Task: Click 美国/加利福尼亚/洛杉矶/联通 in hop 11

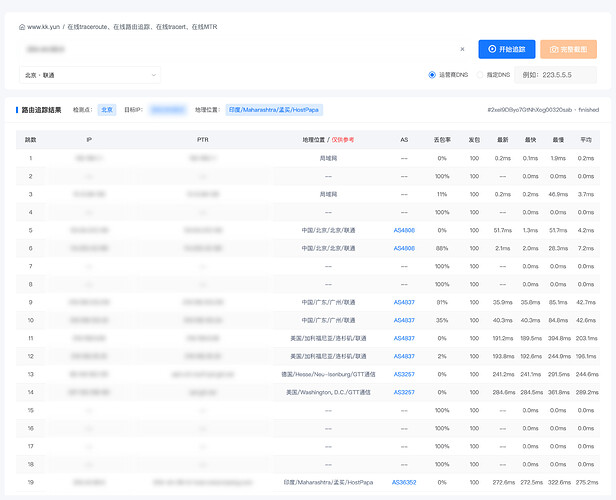Action: pyautogui.click(x=328, y=338)
